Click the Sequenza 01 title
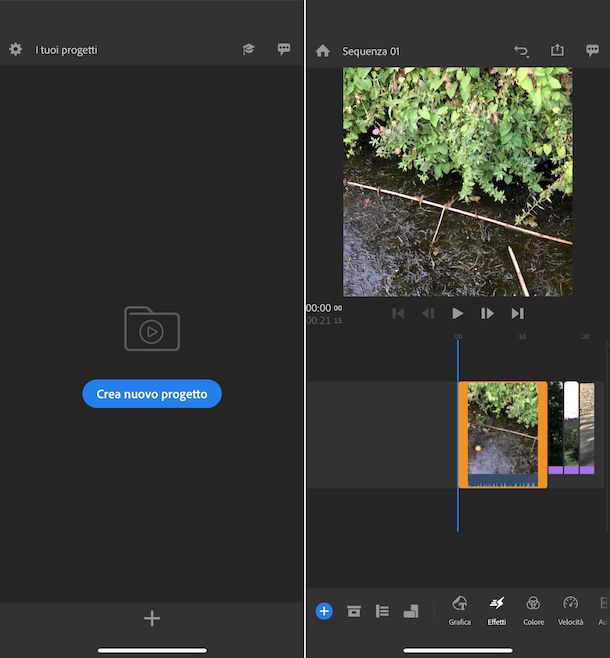Screen dimensions: 610x658 371,51
